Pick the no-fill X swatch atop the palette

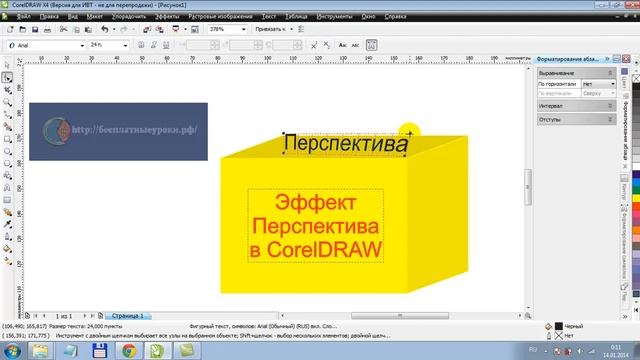point(636,78)
